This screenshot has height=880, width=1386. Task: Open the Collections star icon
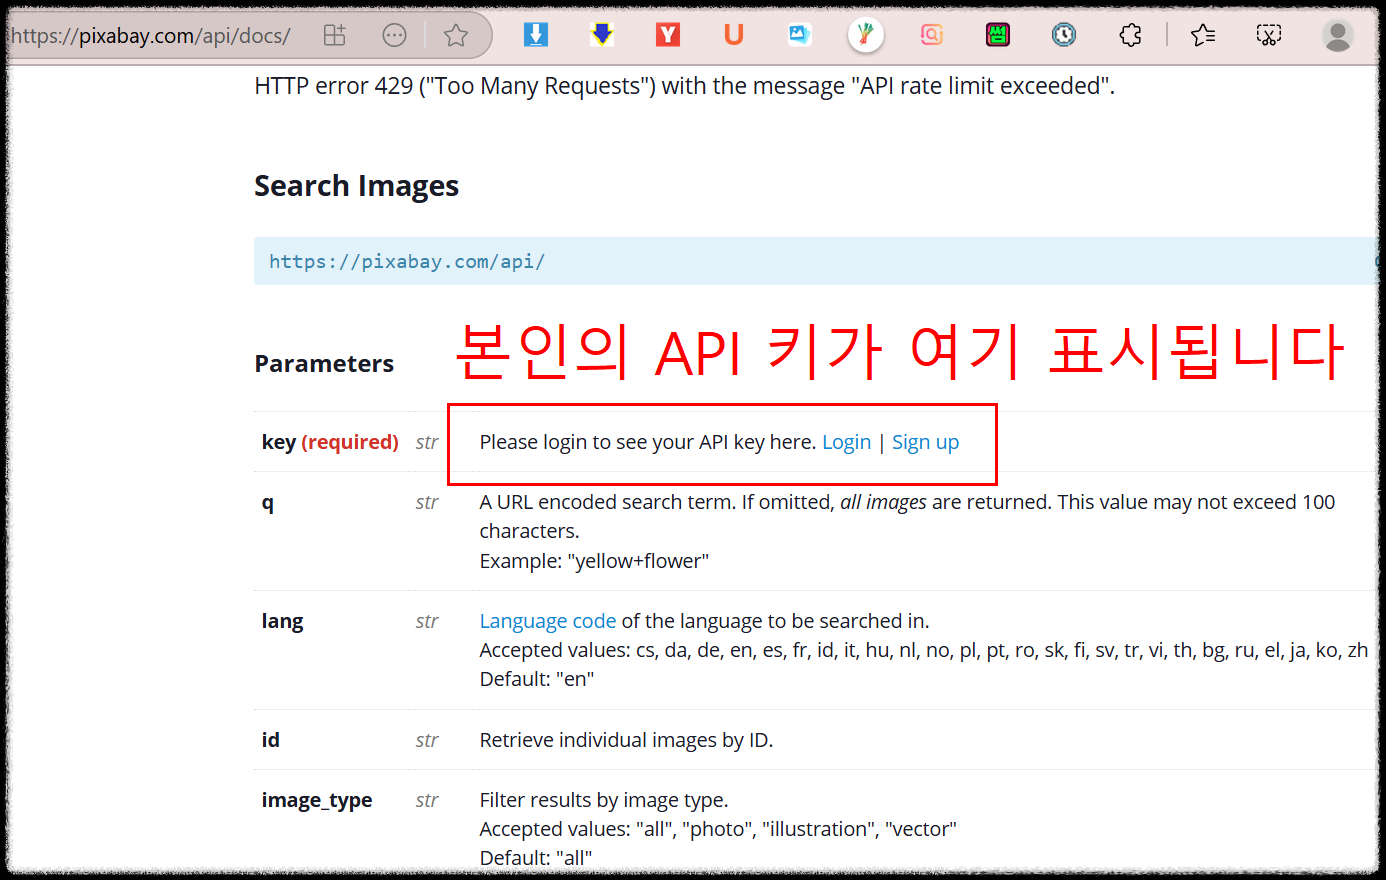click(1203, 34)
